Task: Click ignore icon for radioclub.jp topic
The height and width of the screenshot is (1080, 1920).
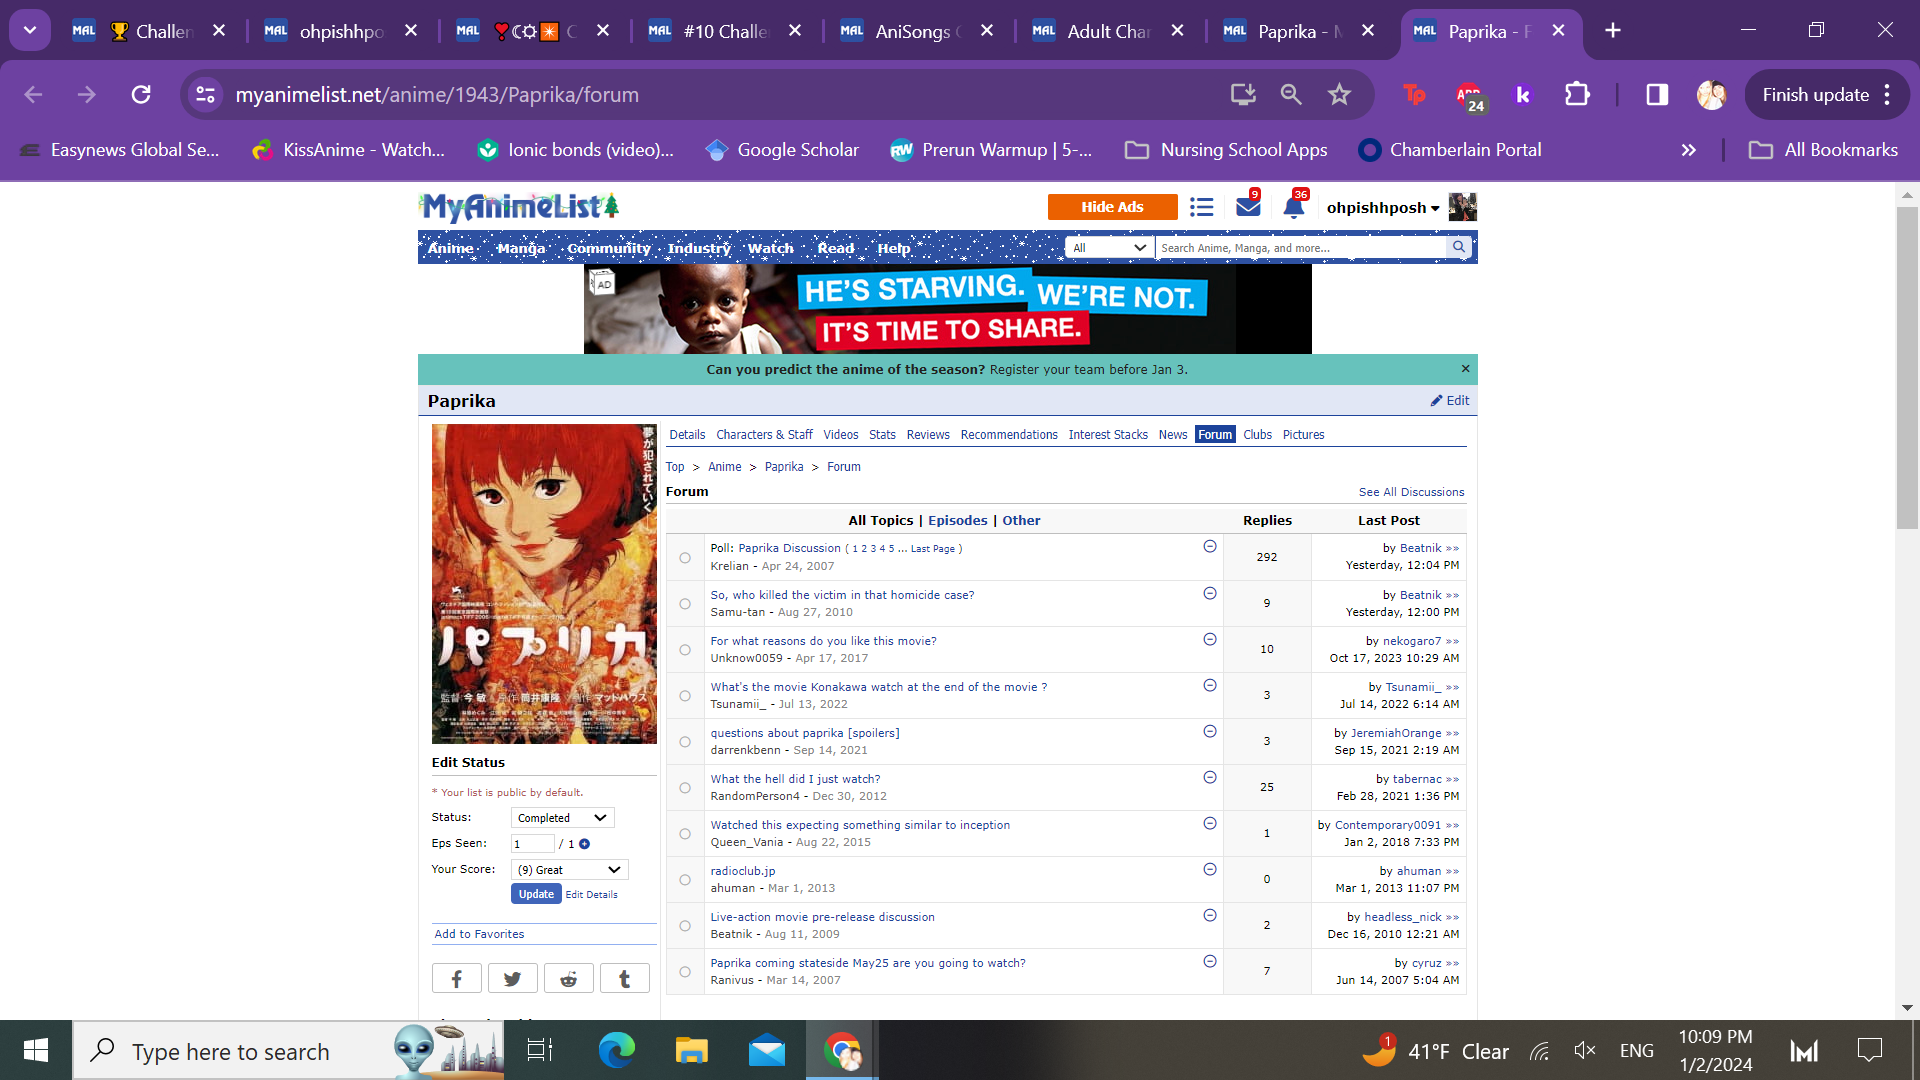Action: tap(1210, 870)
